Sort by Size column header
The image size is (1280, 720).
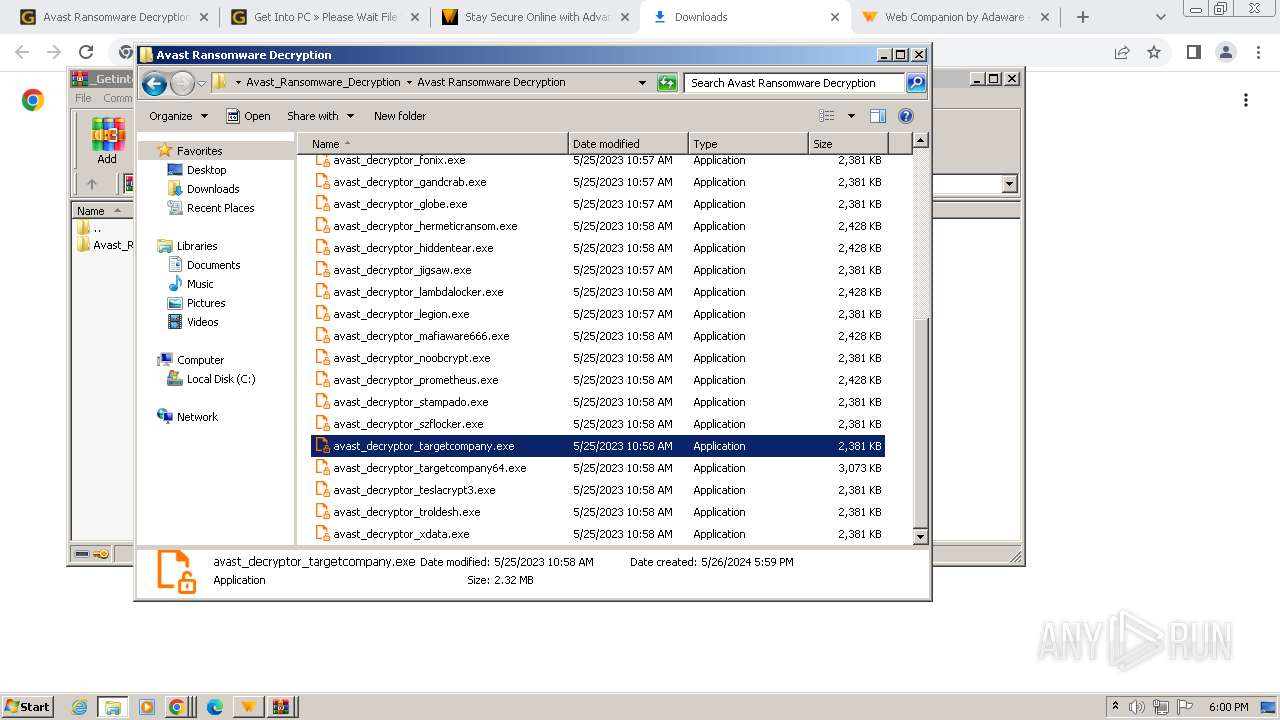click(x=848, y=144)
